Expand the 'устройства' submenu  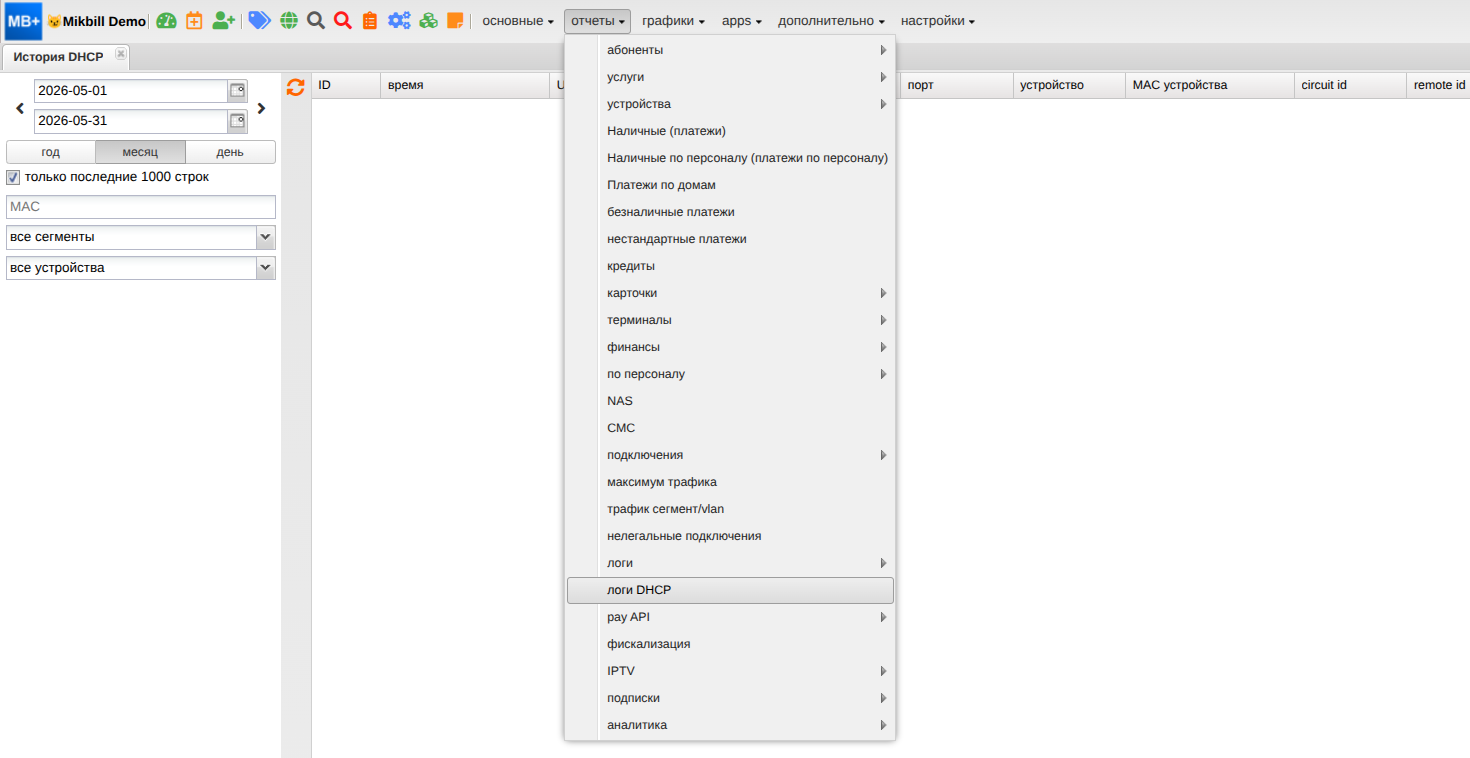[x=730, y=104]
